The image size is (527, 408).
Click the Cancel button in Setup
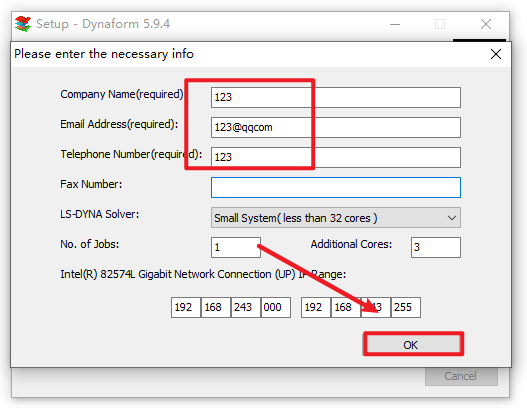pos(461,376)
